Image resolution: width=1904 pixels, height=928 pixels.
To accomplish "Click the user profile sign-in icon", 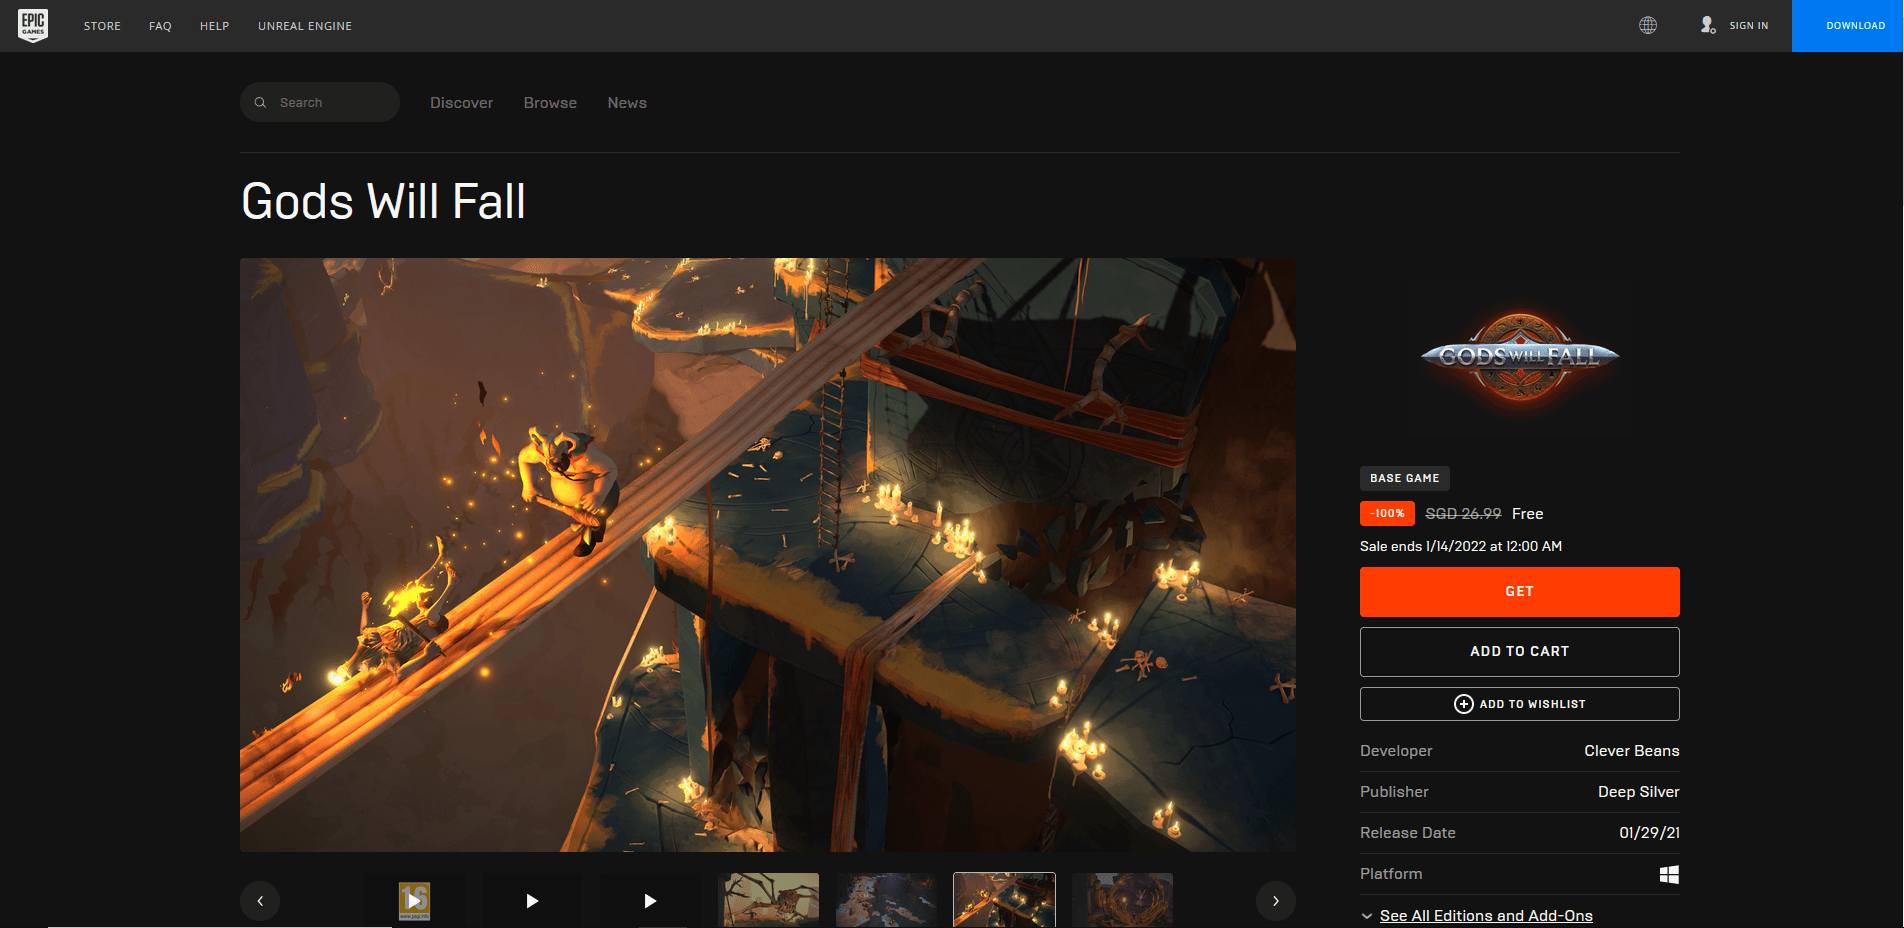I will [1708, 25].
